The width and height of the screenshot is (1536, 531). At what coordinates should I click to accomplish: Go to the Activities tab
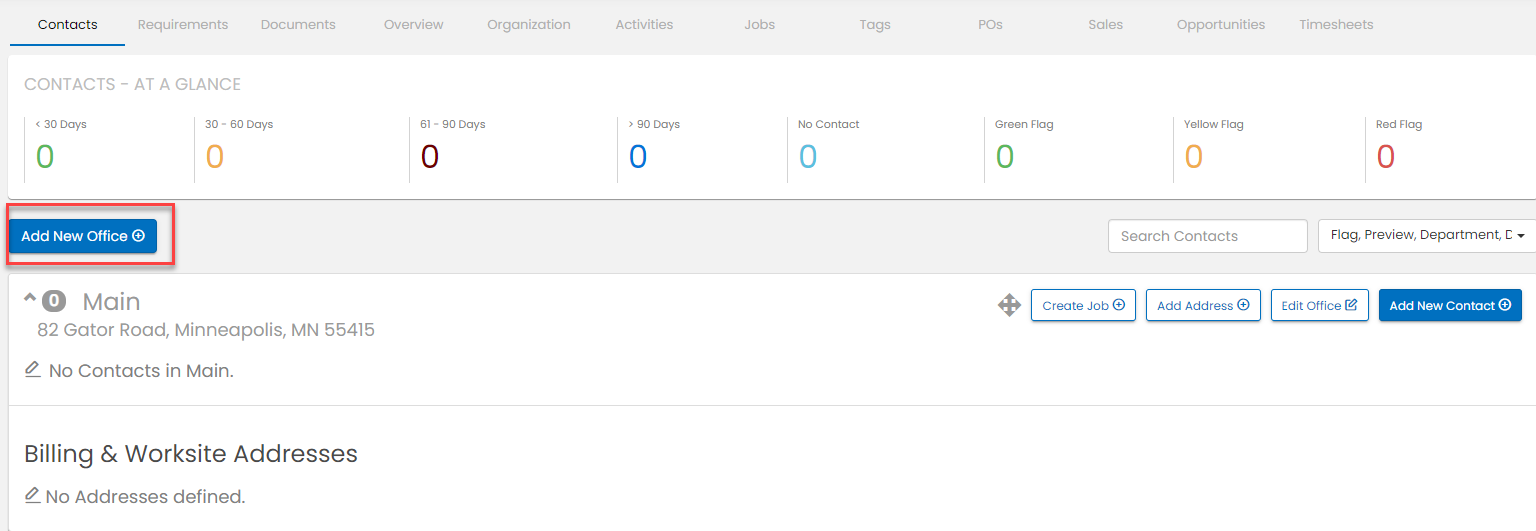click(x=644, y=24)
